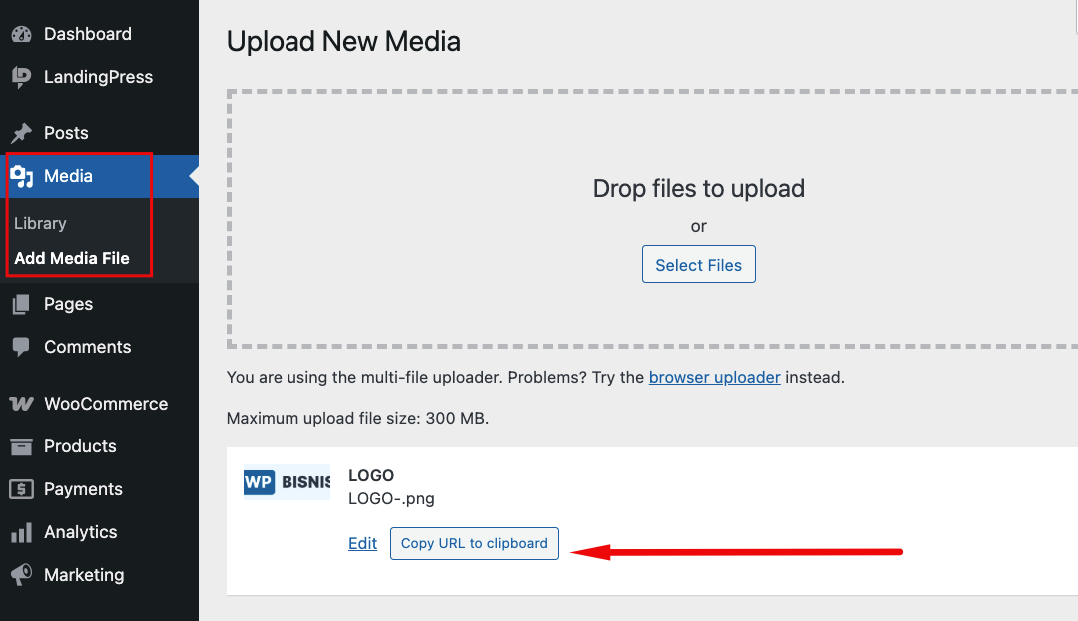Click the Analytics bar chart icon

21,532
